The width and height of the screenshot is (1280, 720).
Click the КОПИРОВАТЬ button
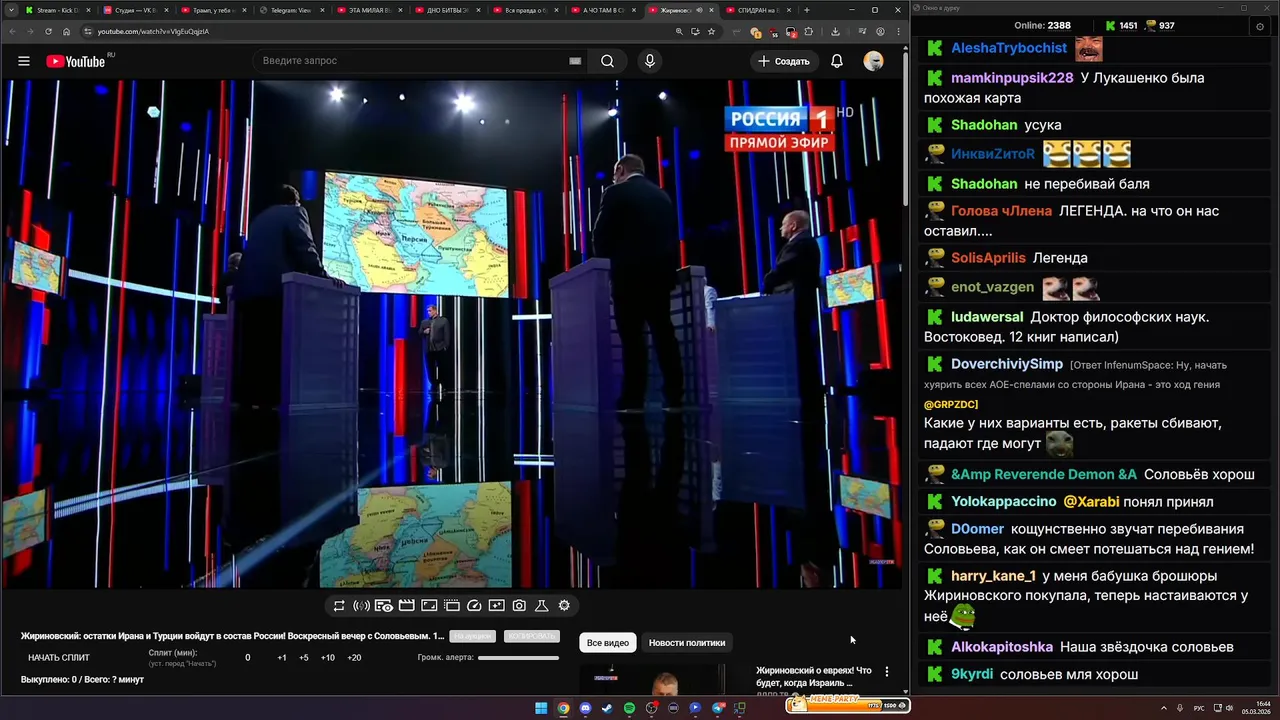click(x=531, y=636)
